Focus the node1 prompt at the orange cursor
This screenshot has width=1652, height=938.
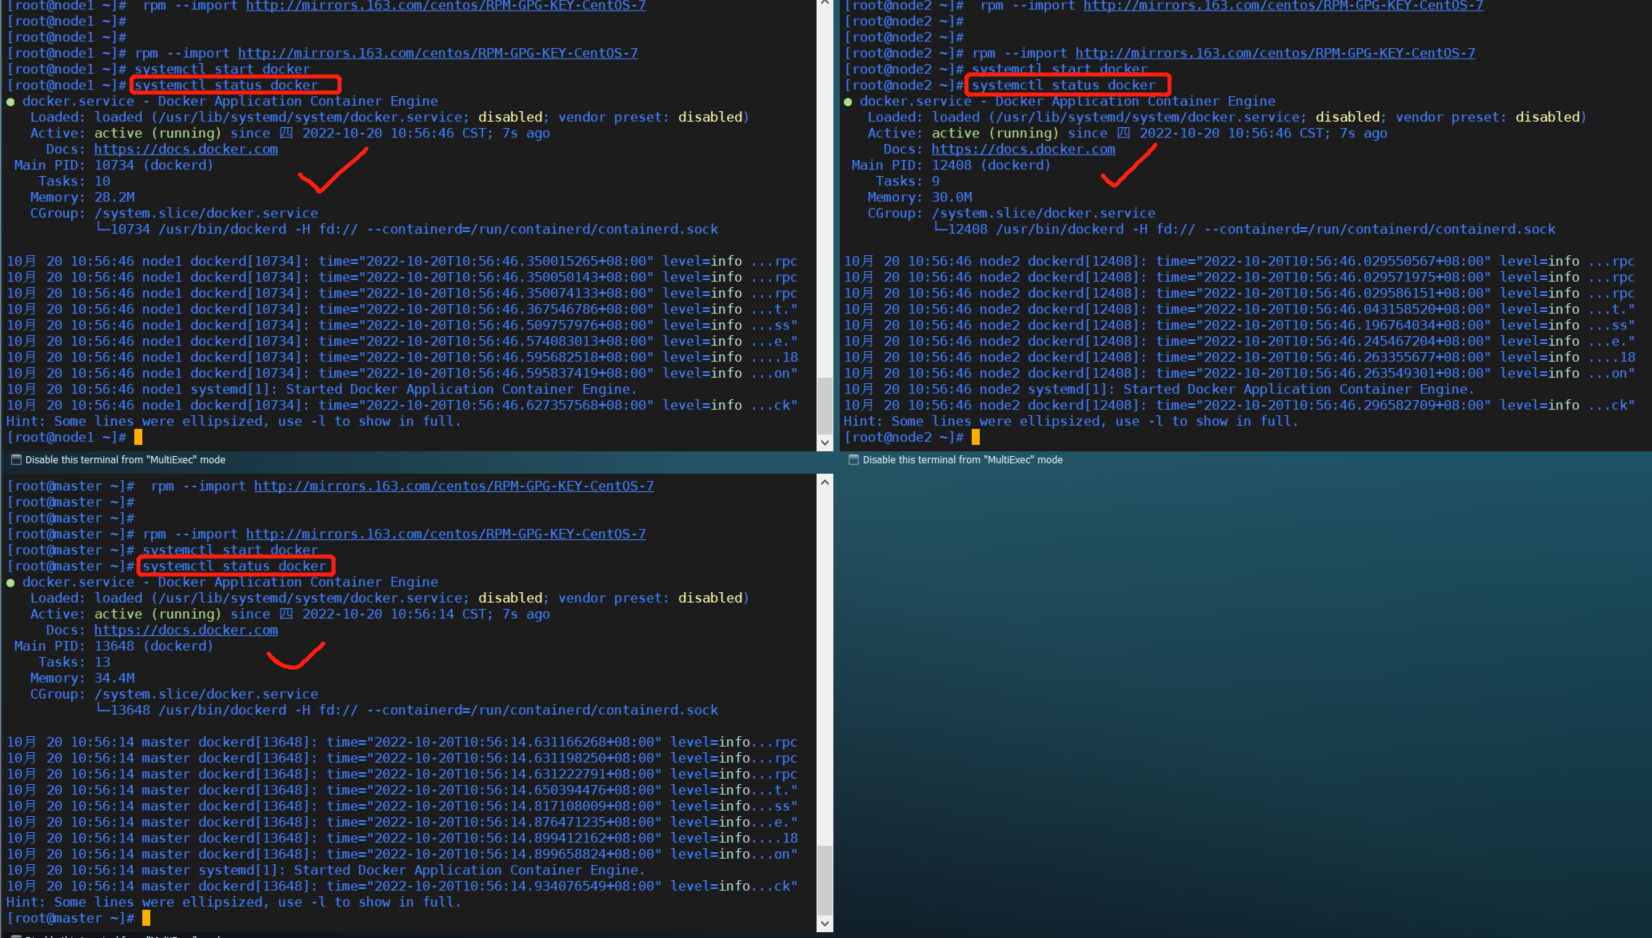138,438
